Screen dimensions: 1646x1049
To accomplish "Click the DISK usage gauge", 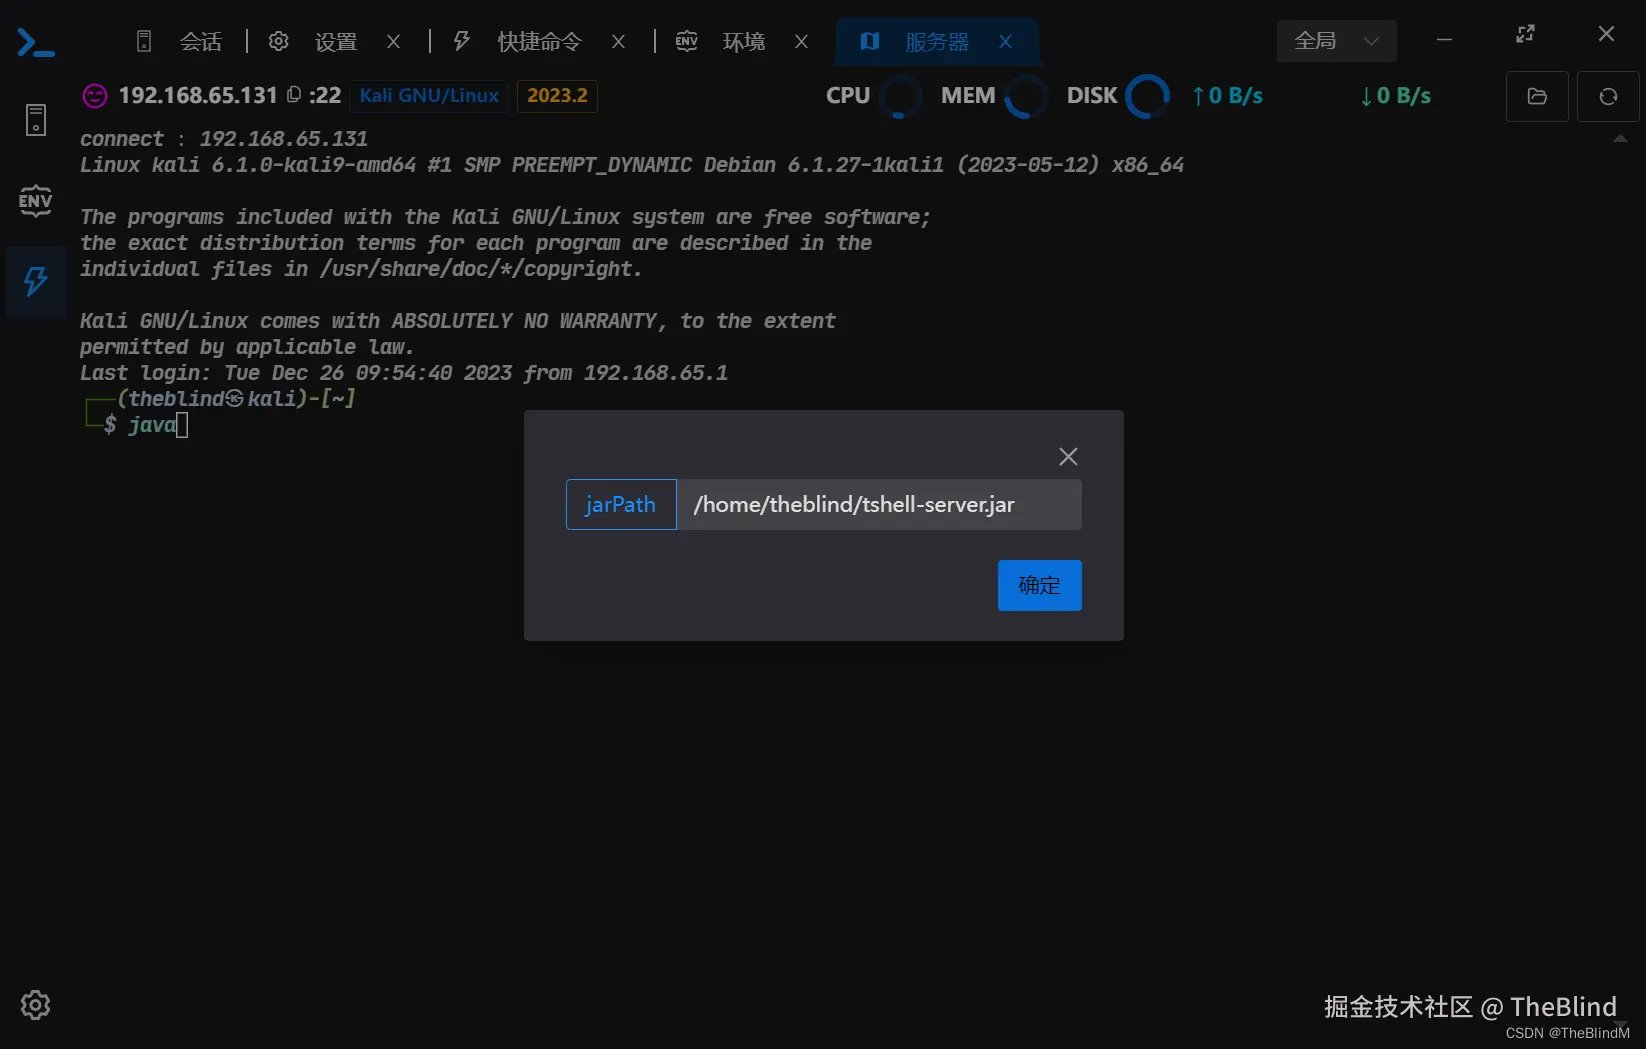I will pyautogui.click(x=1147, y=96).
